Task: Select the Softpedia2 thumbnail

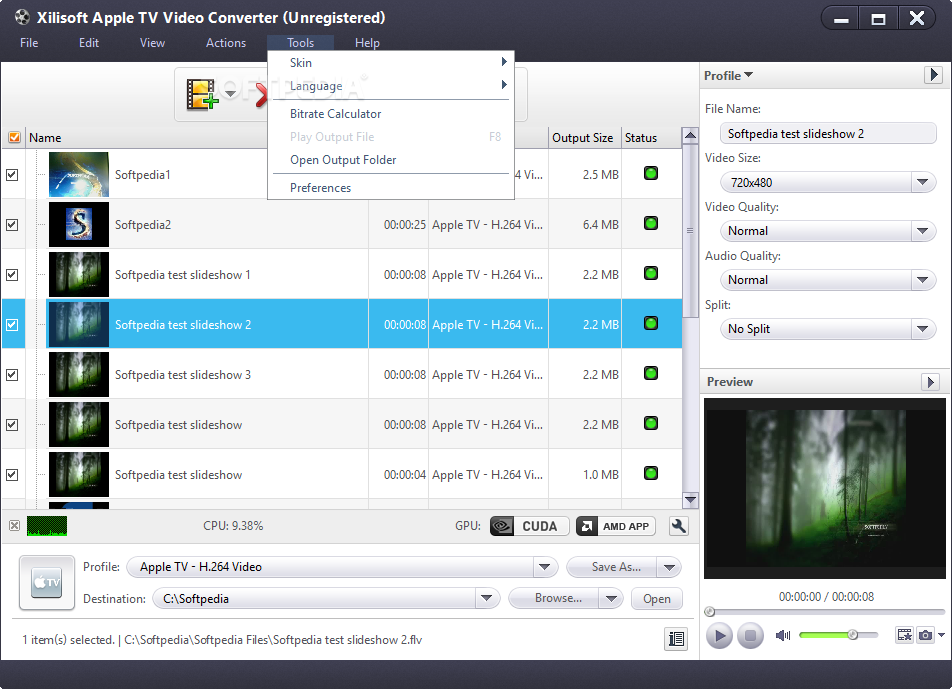Action: (79, 225)
